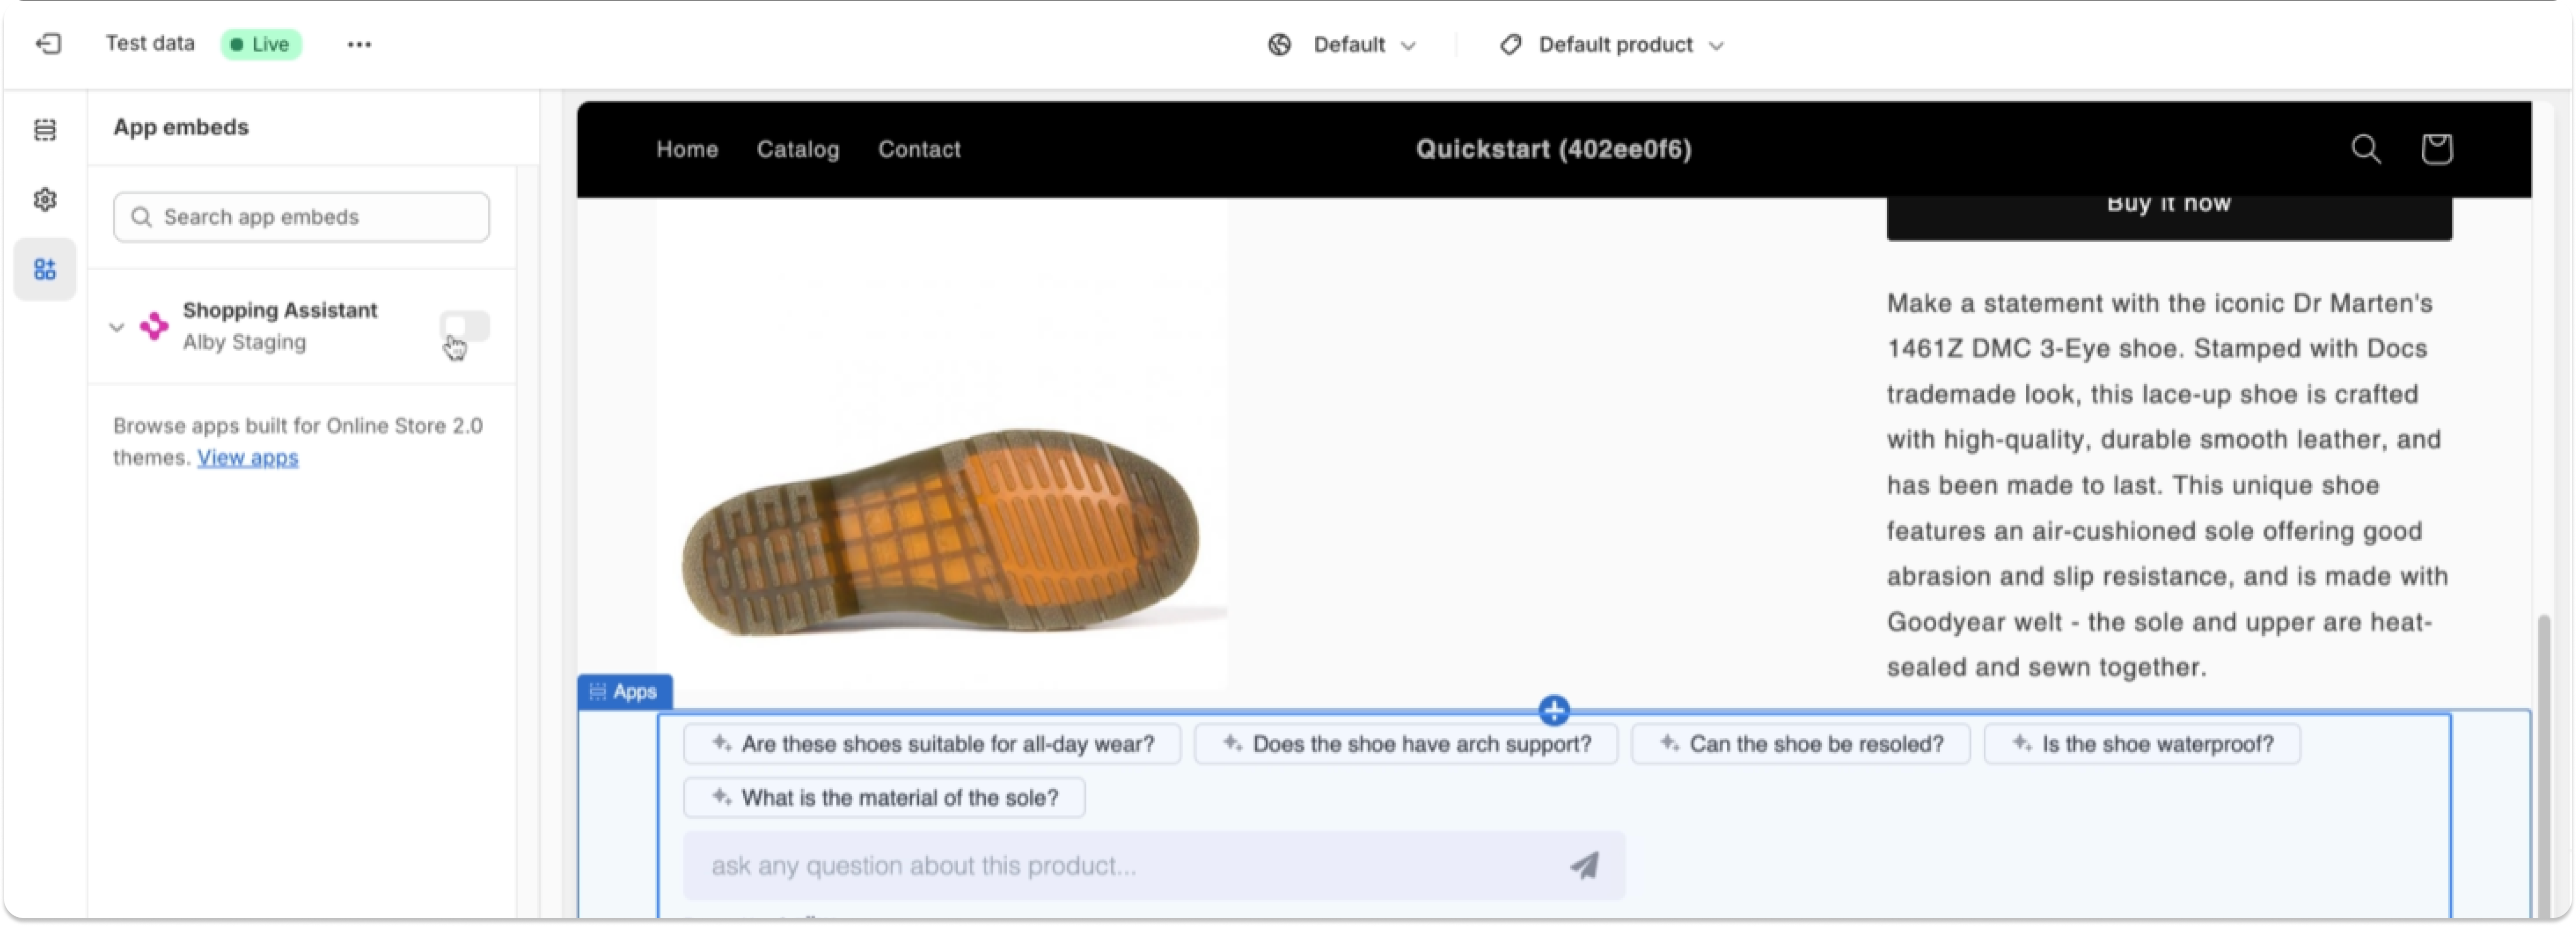
Task: Click the storefront search magnifier icon
Action: (2365, 149)
